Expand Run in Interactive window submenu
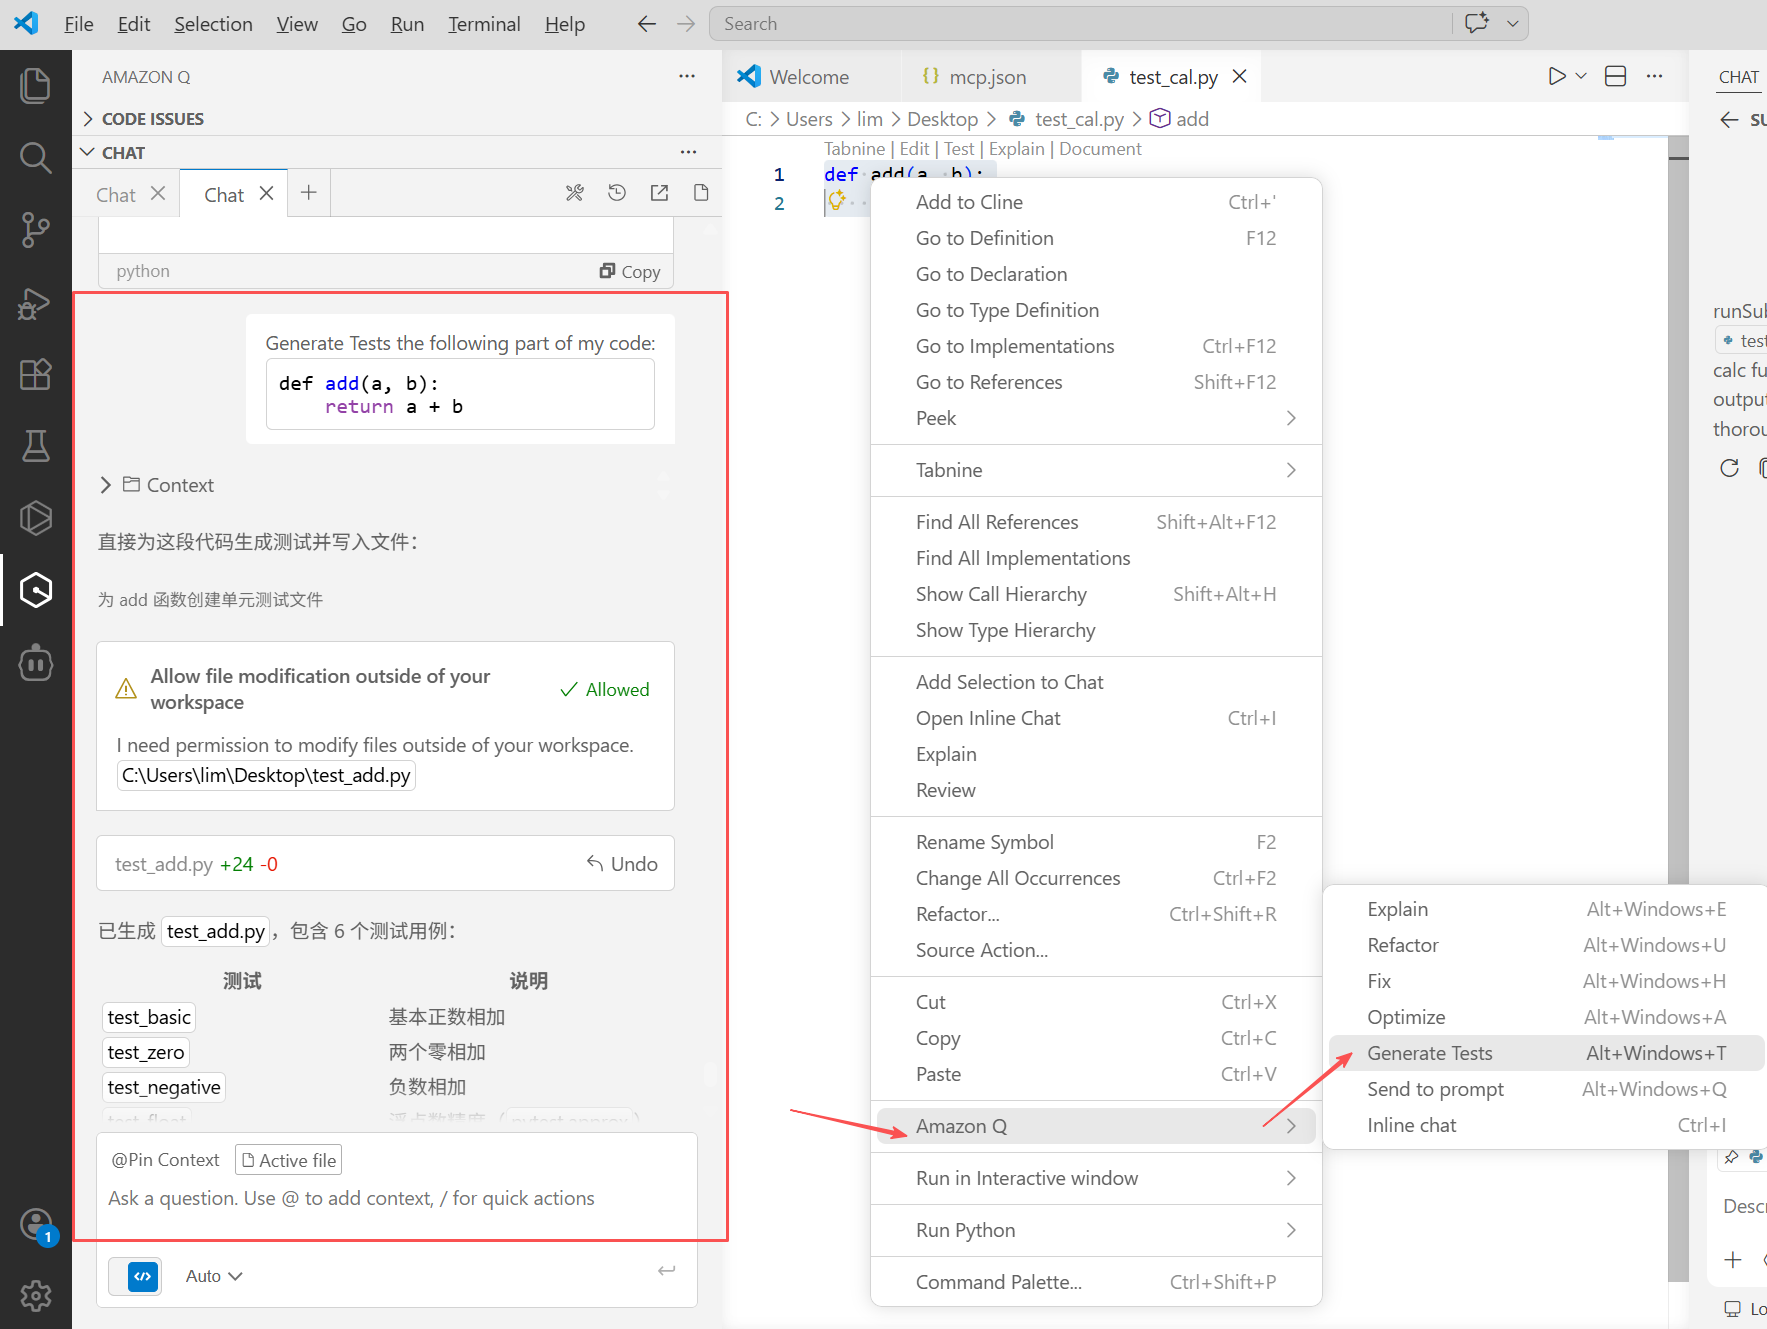The width and height of the screenshot is (1767, 1329). [x=1097, y=1178]
